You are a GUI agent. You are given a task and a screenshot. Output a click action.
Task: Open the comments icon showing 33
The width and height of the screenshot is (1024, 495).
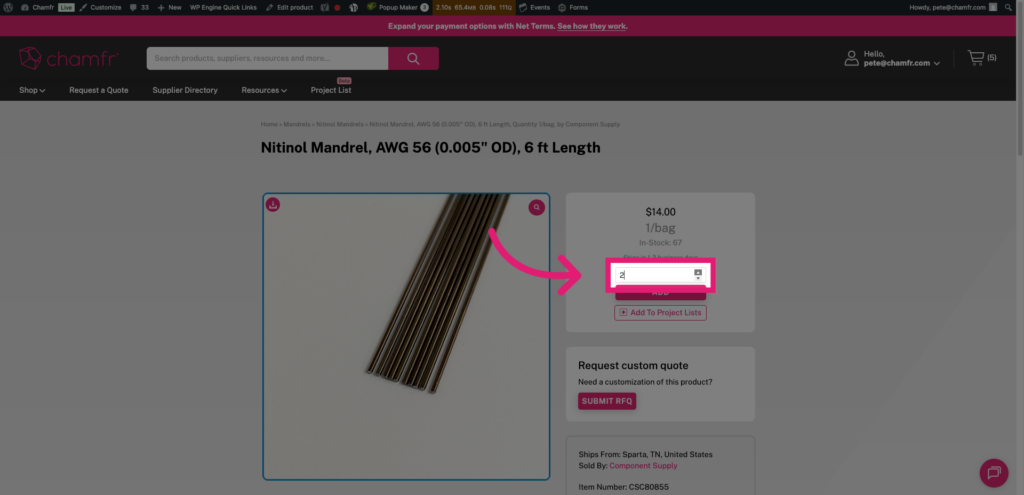click(x=139, y=7)
